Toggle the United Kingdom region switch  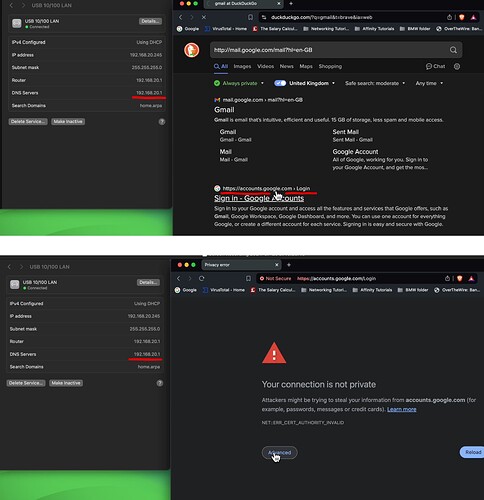[x=280, y=83]
